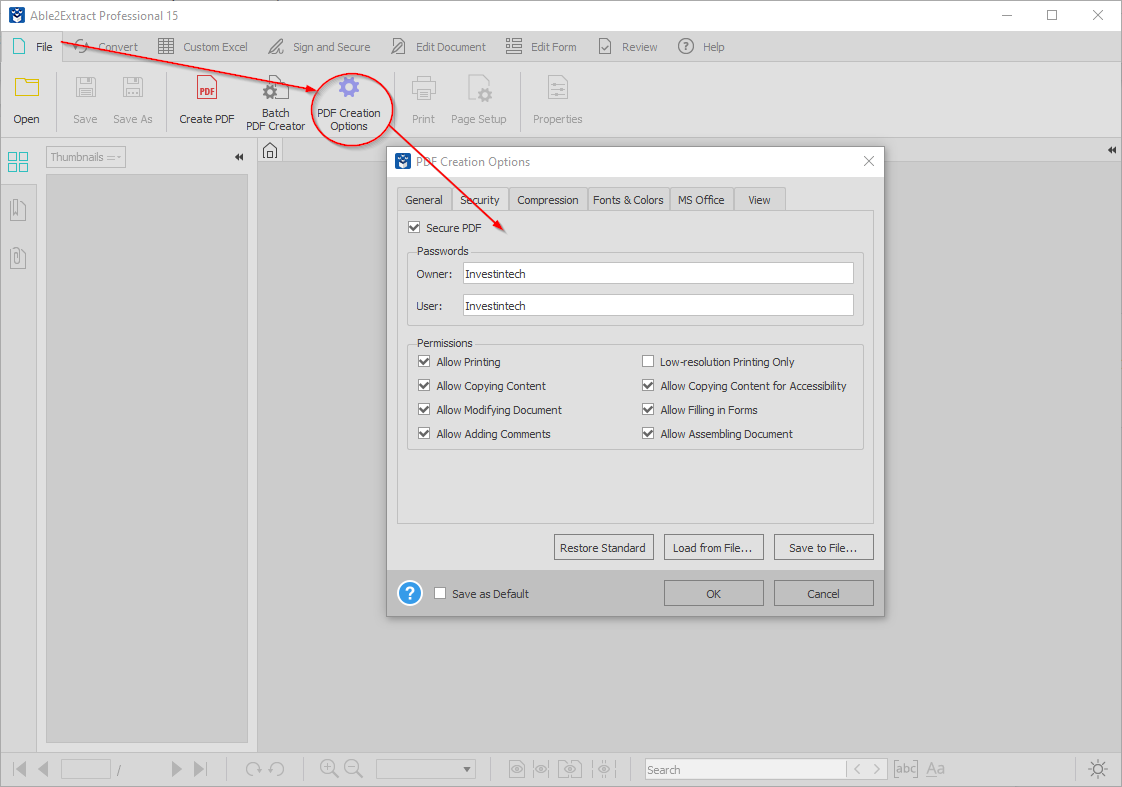Toggle Allow Copying Content checkbox
The image size is (1122, 787).
pyautogui.click(x=424, y=386)
